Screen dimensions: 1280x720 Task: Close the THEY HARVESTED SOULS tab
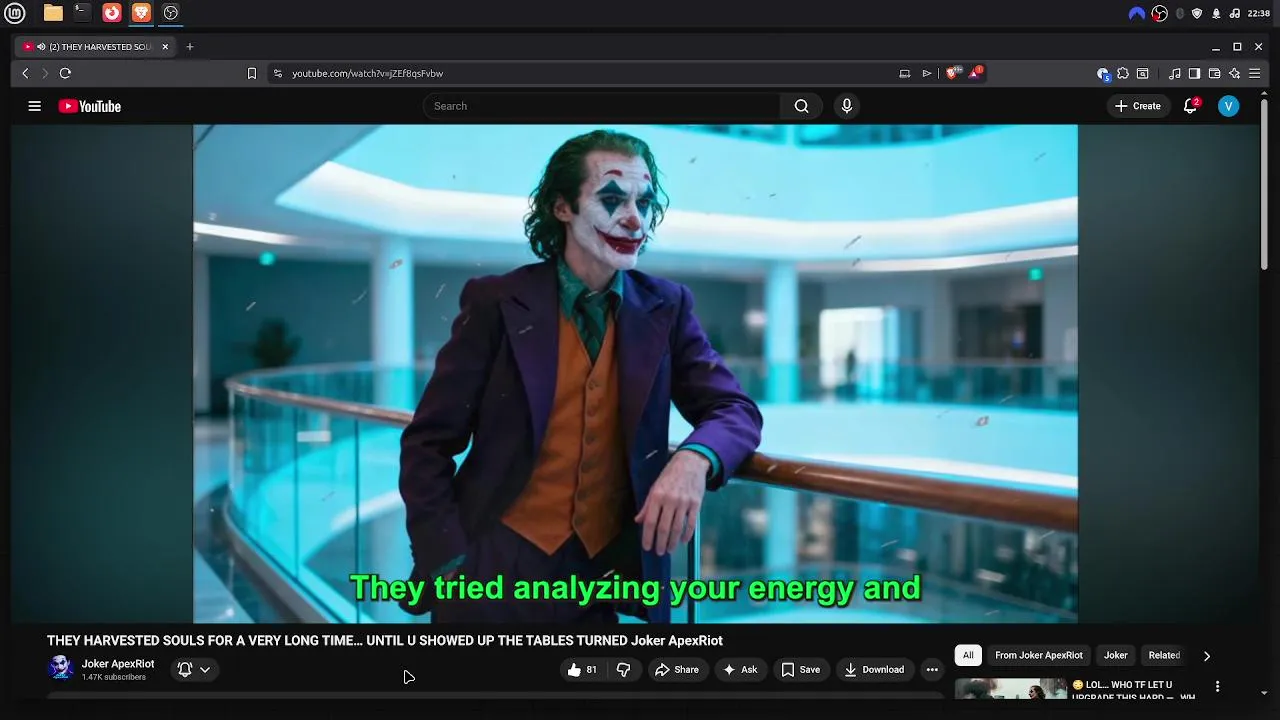[x=165, y=47]
